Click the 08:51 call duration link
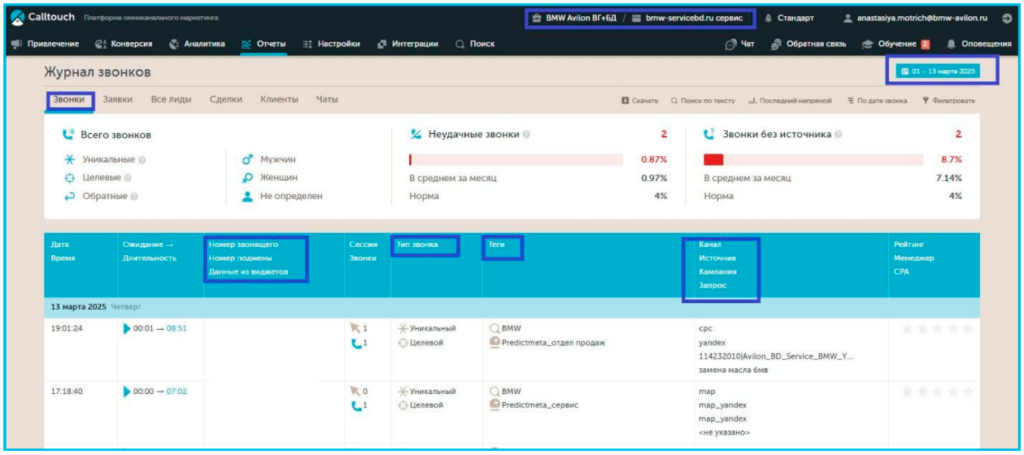Image resolution: width=1024 pixels, height=455 pixels. tap(177, 328)
